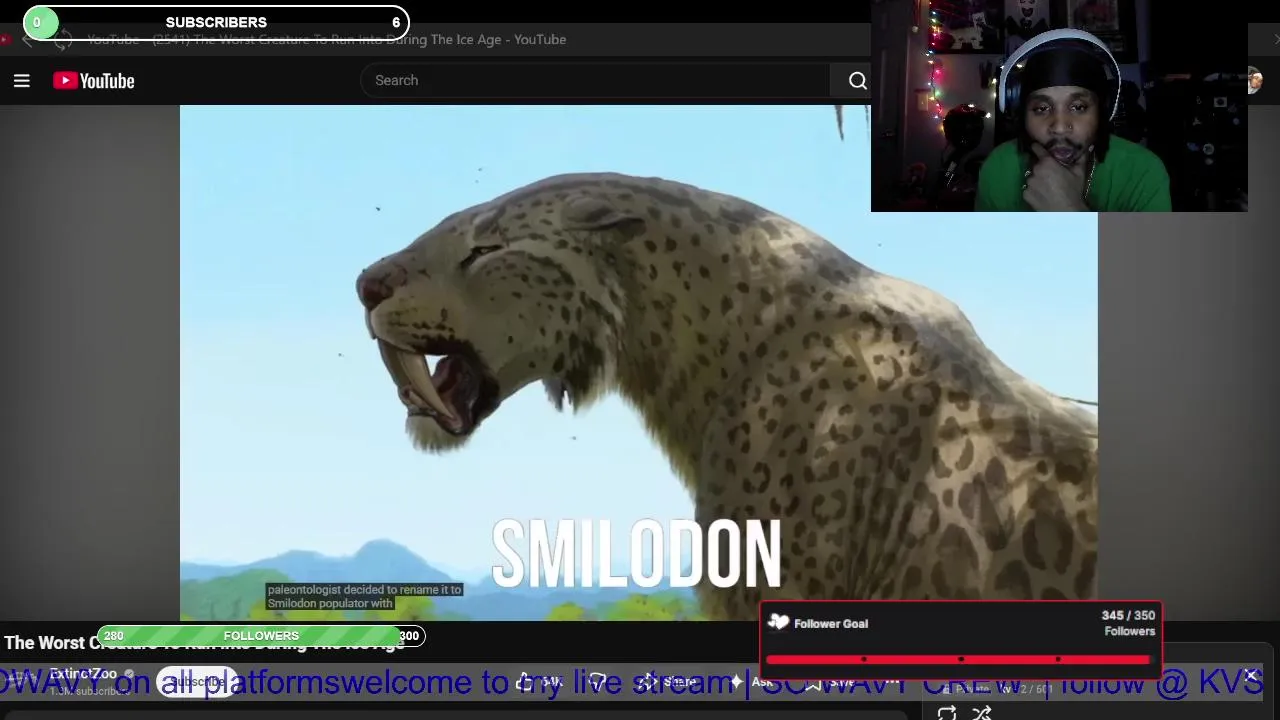Focus the YouTube Search field
This screenshot has height=720, width=1280.
(595, 80)
